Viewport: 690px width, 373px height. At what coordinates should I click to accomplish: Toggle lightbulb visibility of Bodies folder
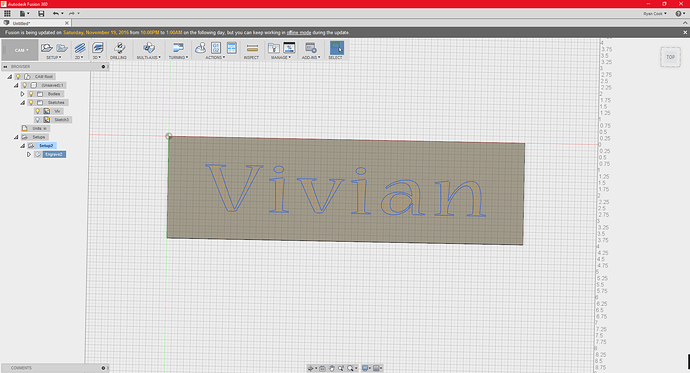point(31,94)
